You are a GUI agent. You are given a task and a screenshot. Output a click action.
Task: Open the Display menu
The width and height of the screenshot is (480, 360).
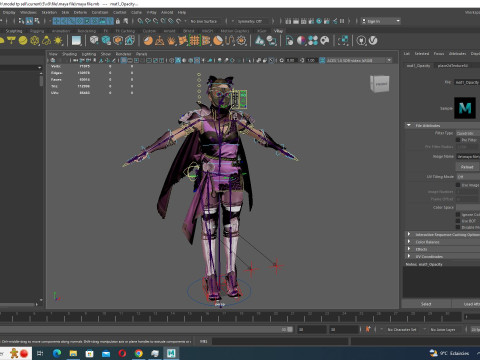pyautogui.click(x=9, y=12)
